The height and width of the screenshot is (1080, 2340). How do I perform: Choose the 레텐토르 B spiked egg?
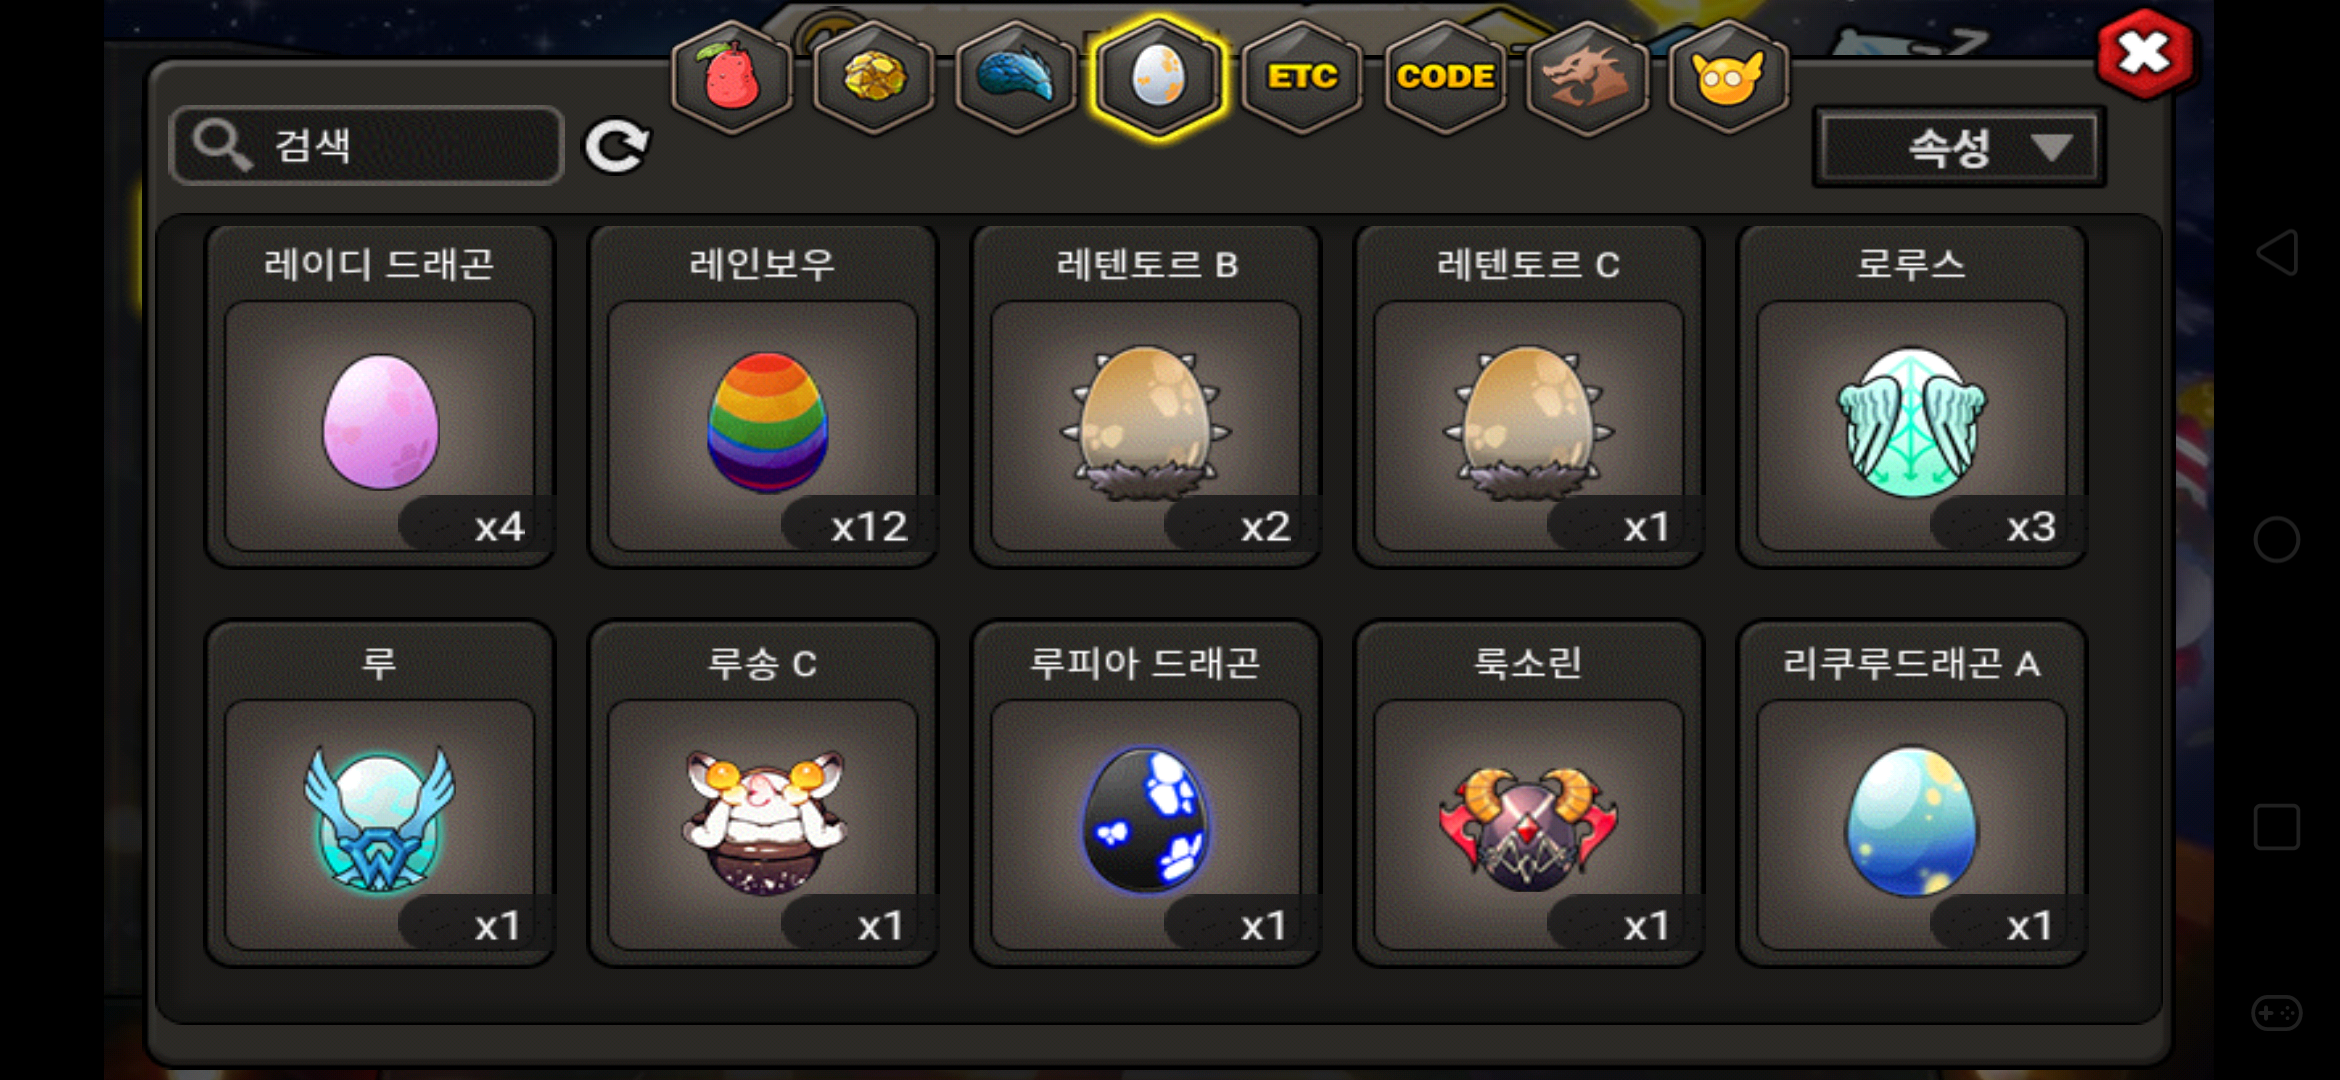click(1146, 397)
